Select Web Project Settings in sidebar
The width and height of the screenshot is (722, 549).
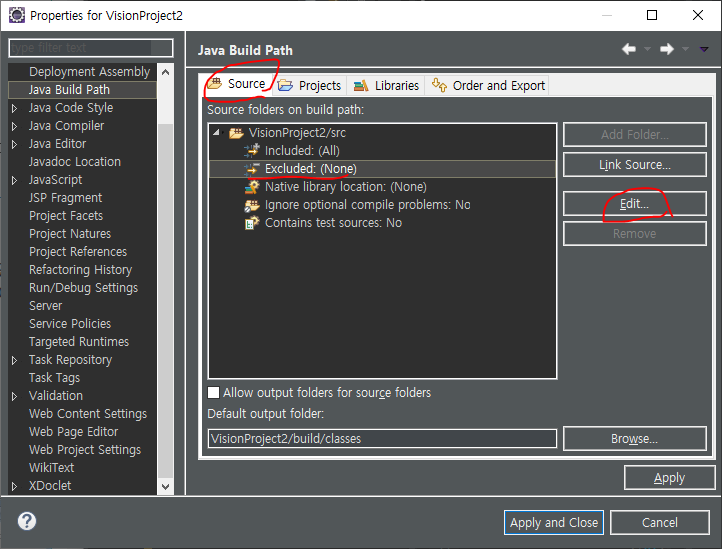click(85, 450)
